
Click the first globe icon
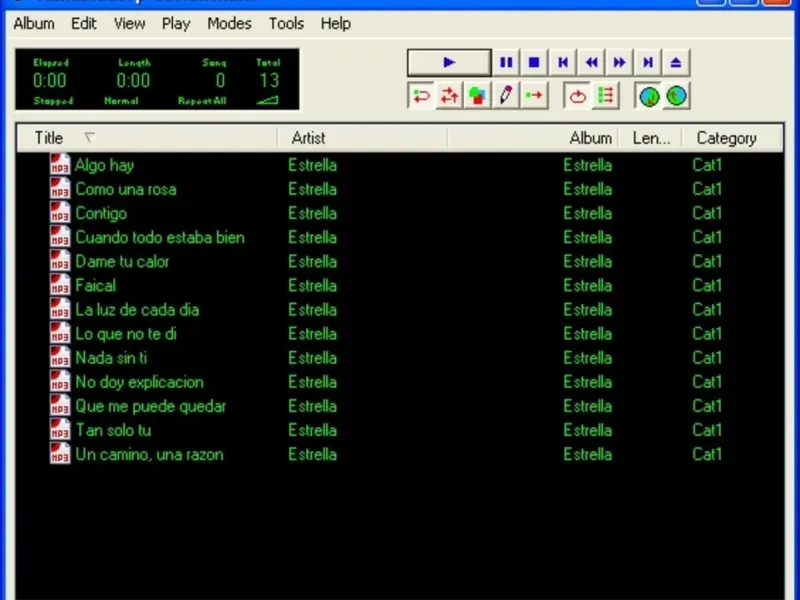click(x=649, y=96)
